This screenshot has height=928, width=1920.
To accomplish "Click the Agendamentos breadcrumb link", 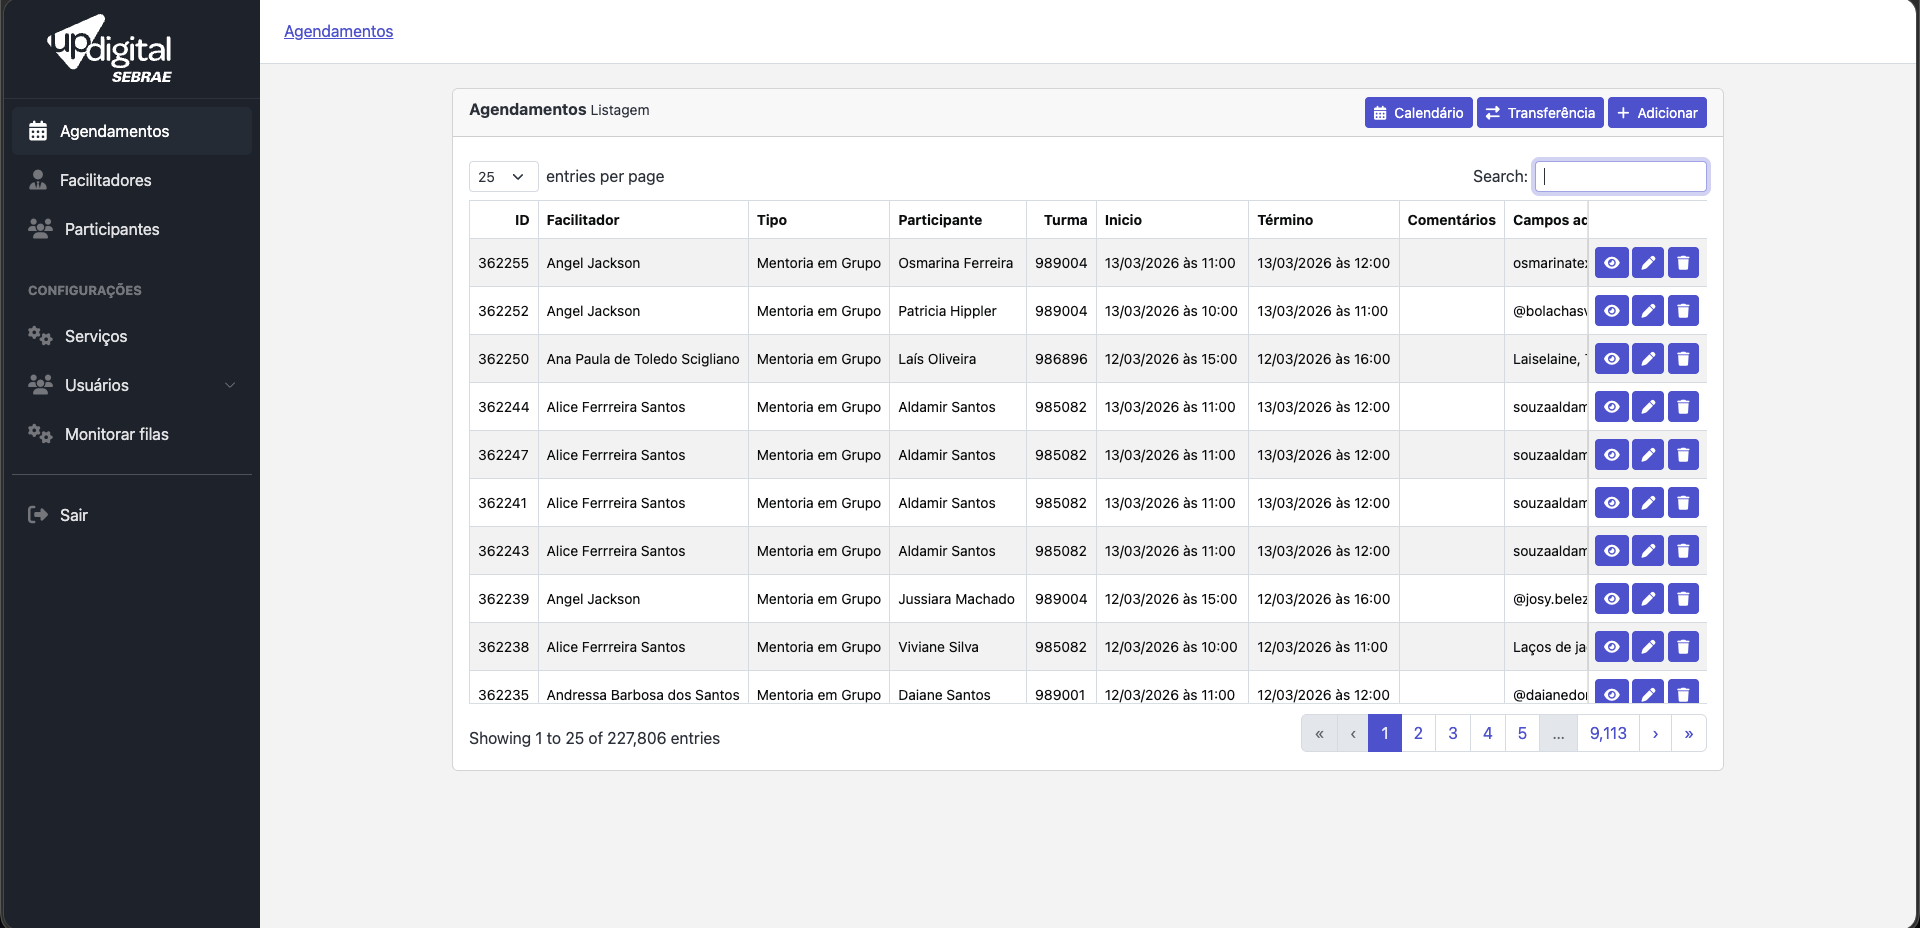I will click(x=338, y=31).
